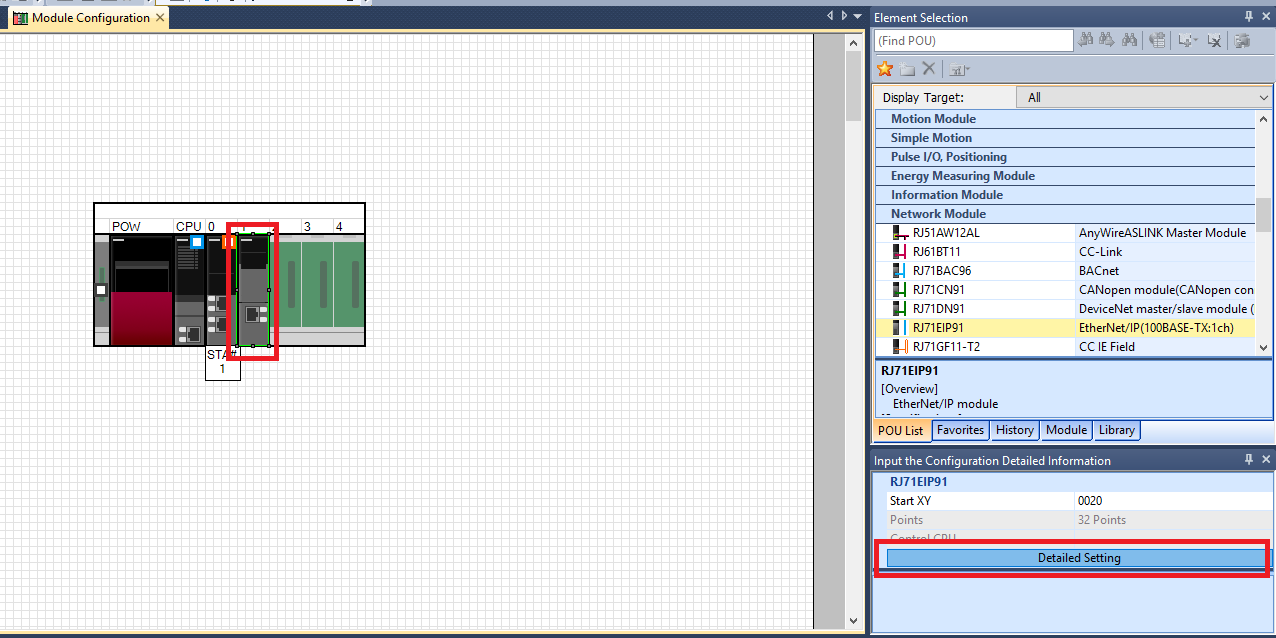Select RJ71GF11-T2 CC IE Field module
This screenshot has height=638, width=1276.
click(x=945, y=347)
